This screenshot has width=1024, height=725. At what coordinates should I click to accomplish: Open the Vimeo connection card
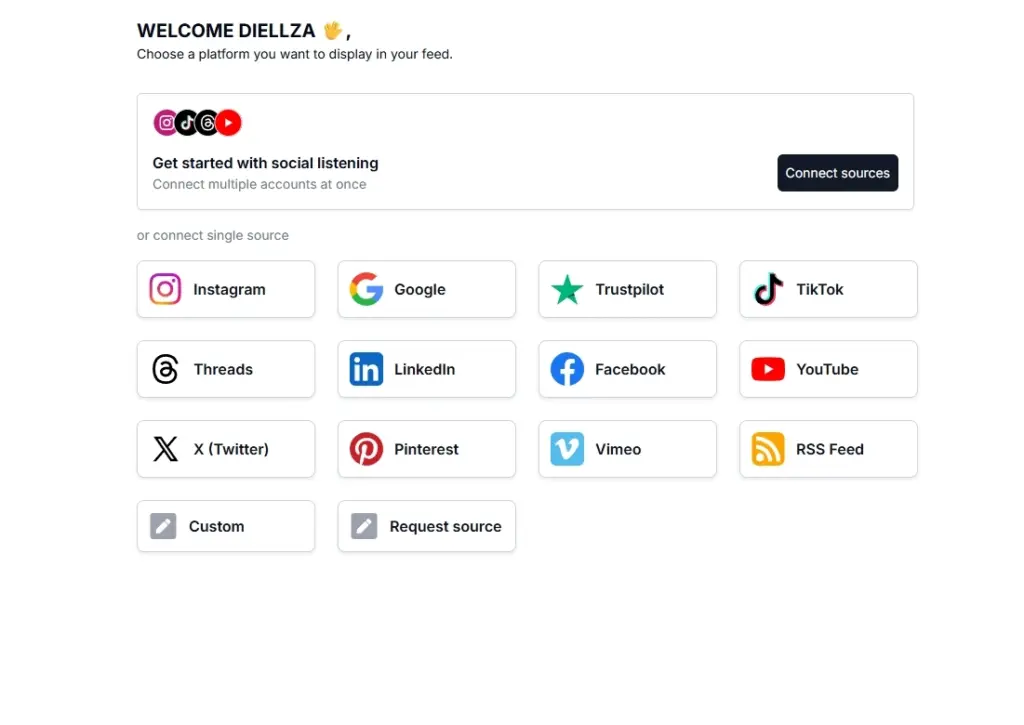[627, 449]
